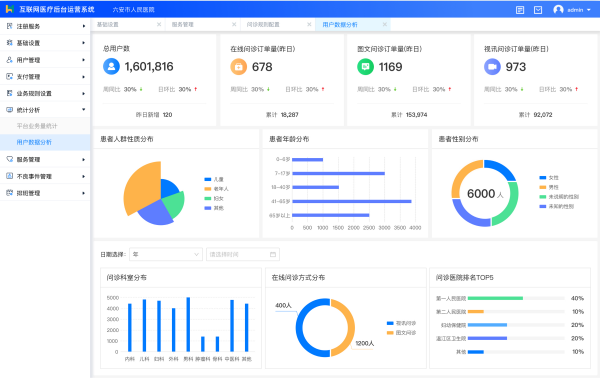Click the 请选择时间 date input field
Viewport: 600px width, 378px height.
(243, 254)
